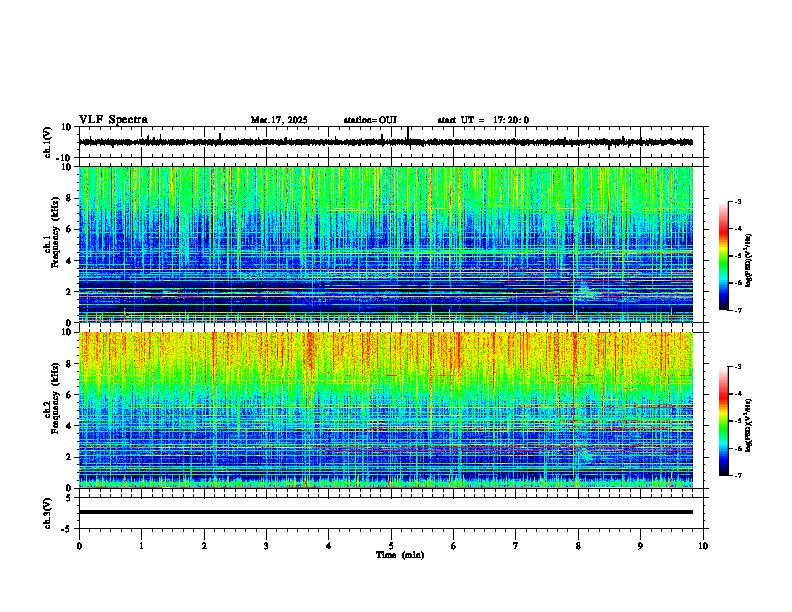Click time axis tick label "1"
This screenshot has width=792, height=612.
141,546
